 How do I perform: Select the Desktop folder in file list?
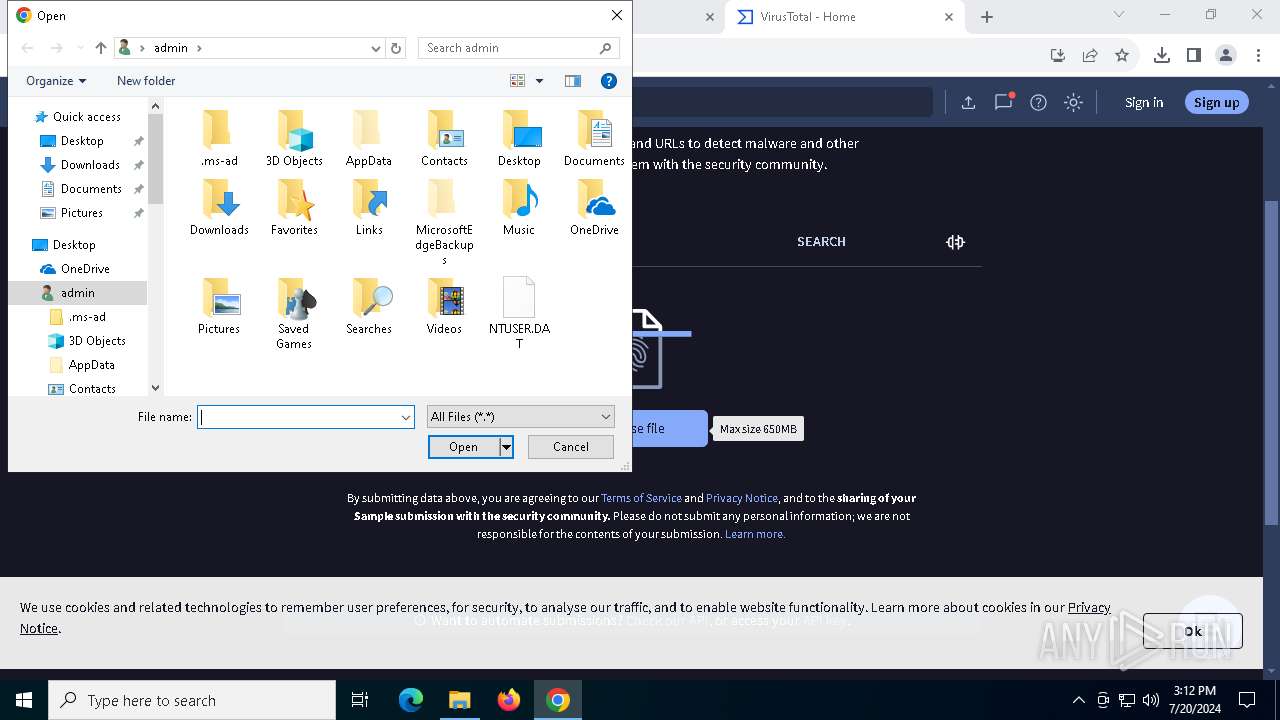(x=519, y=140)
